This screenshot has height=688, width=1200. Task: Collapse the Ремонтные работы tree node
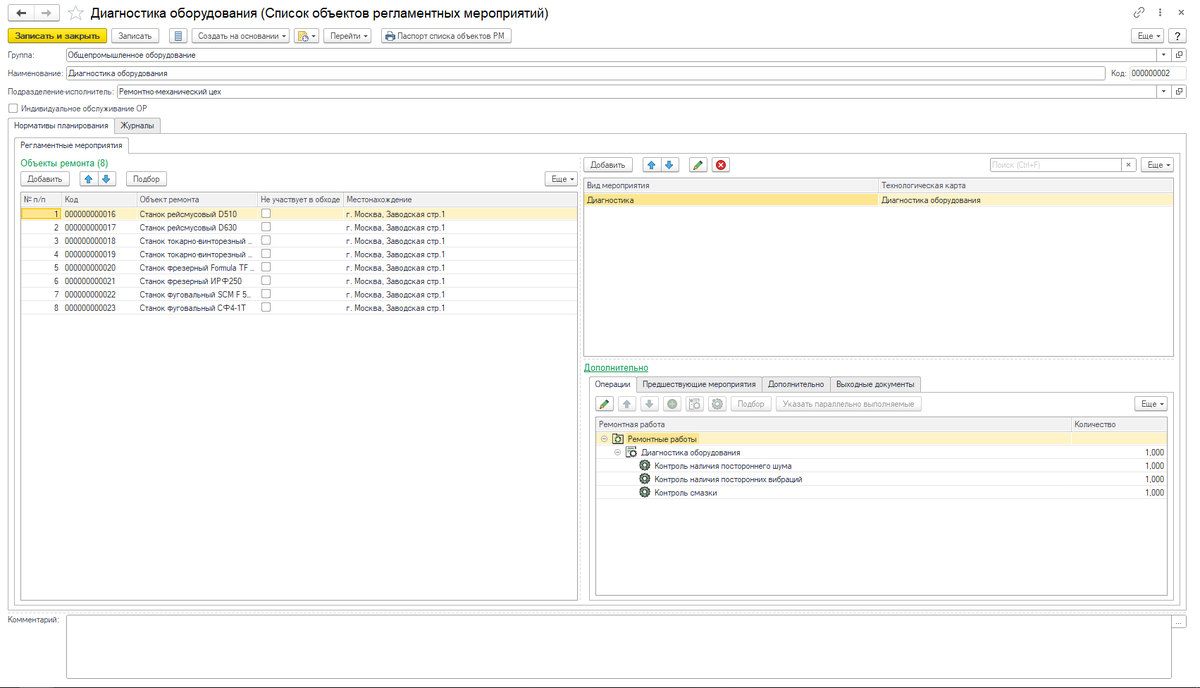tap(604, 439)
